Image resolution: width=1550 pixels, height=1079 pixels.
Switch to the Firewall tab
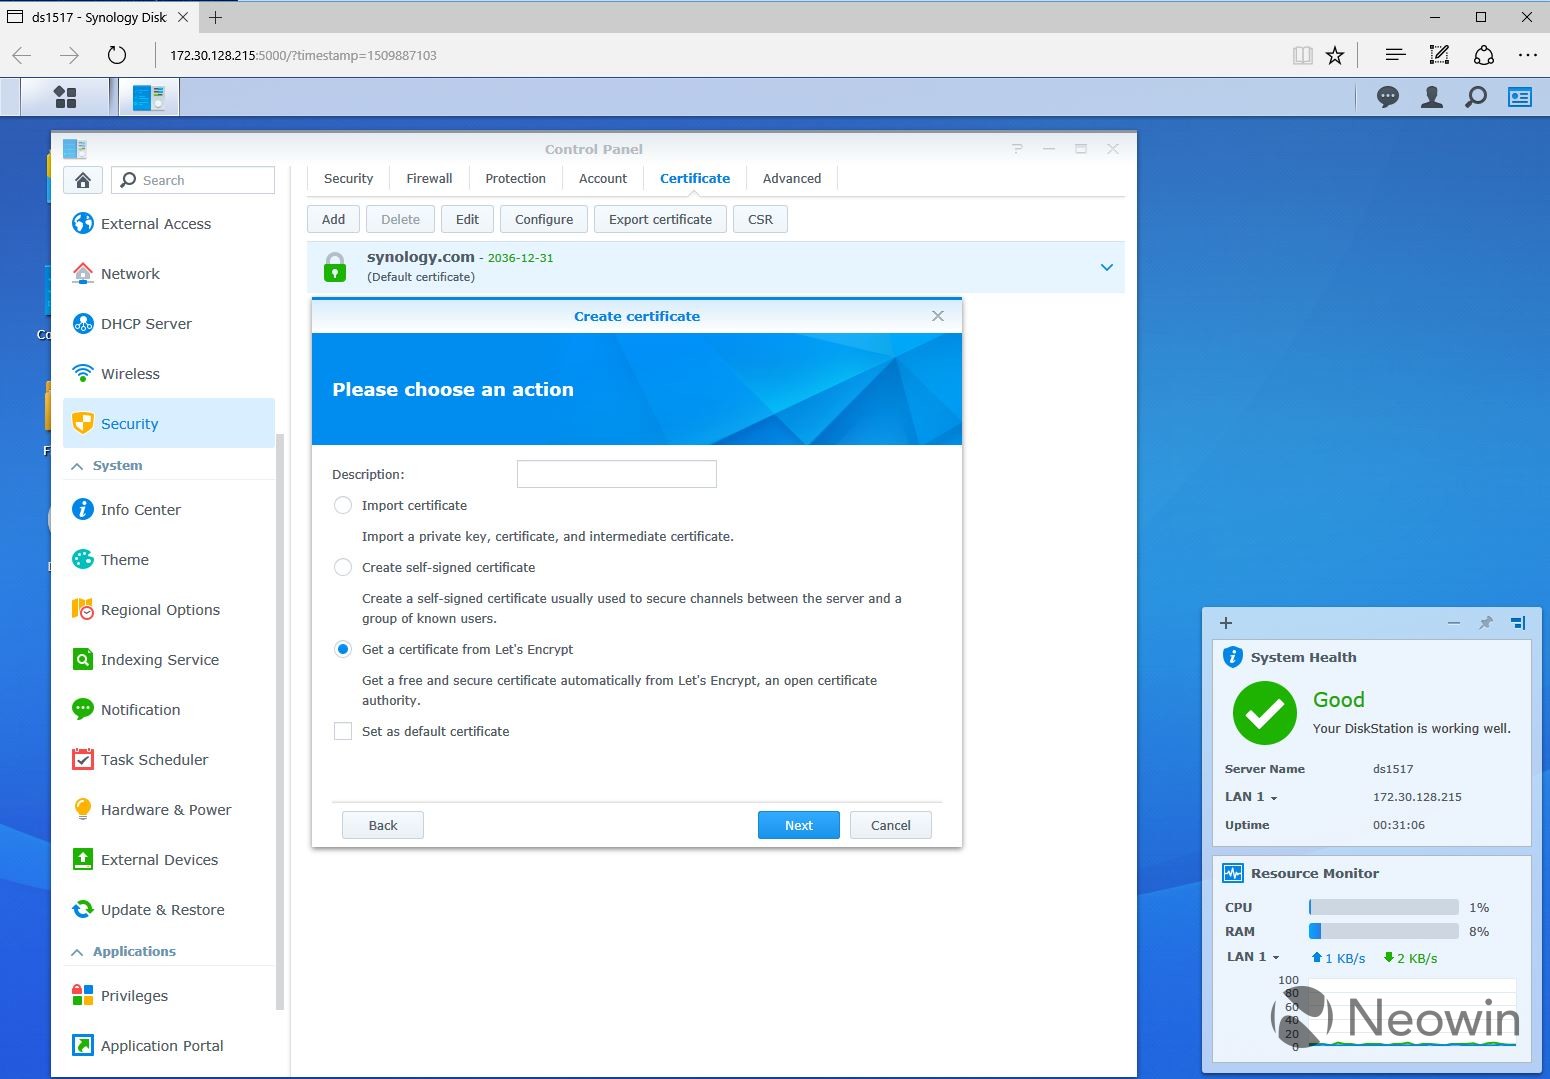(429, 178)
